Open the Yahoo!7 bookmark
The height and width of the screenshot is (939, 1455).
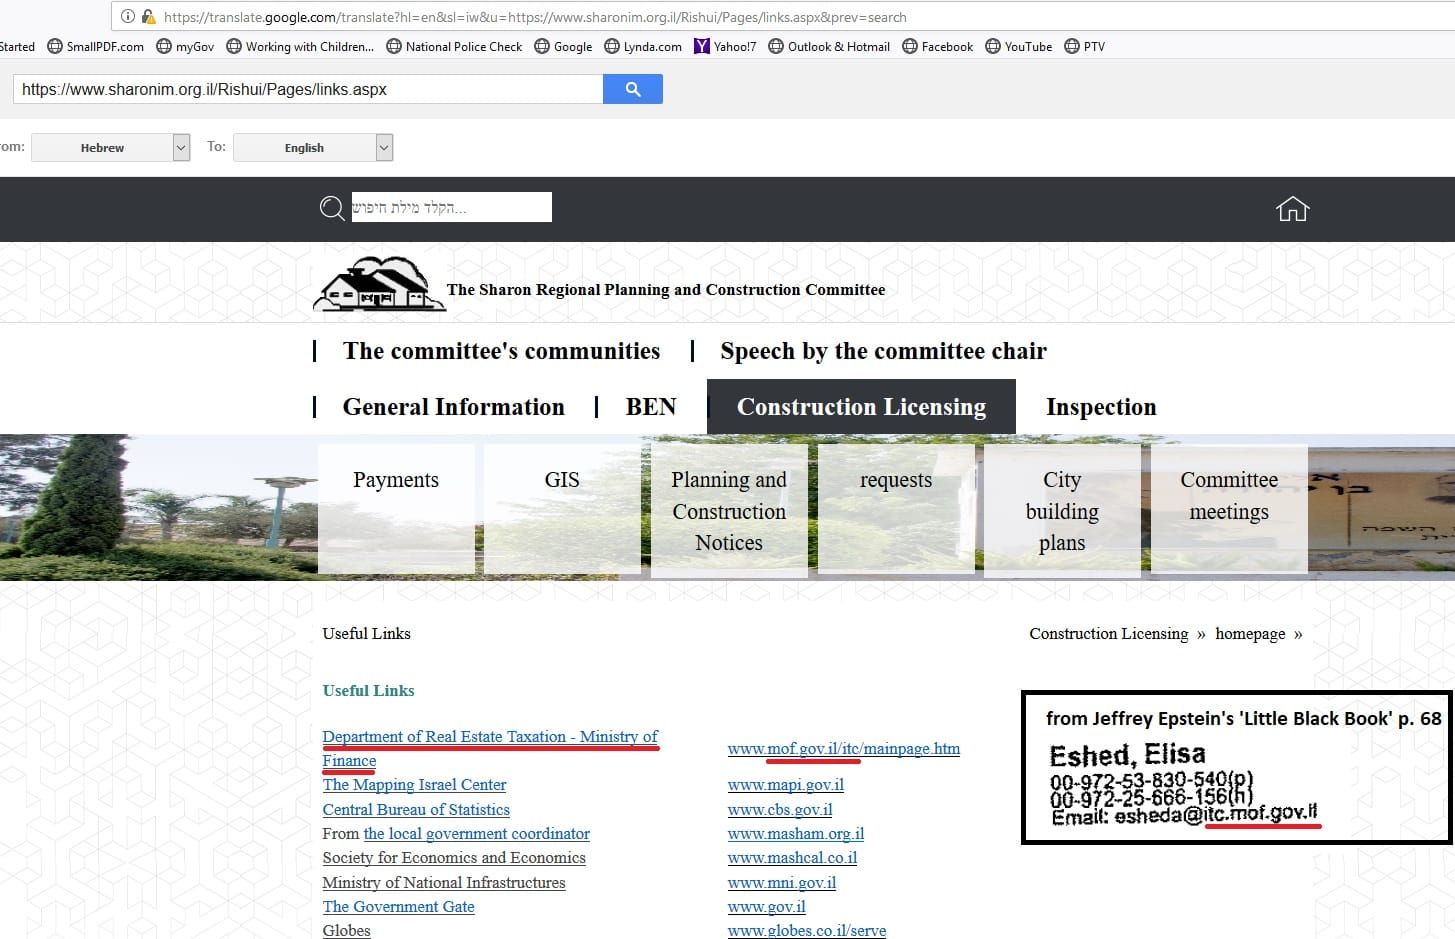click(725, 46)
